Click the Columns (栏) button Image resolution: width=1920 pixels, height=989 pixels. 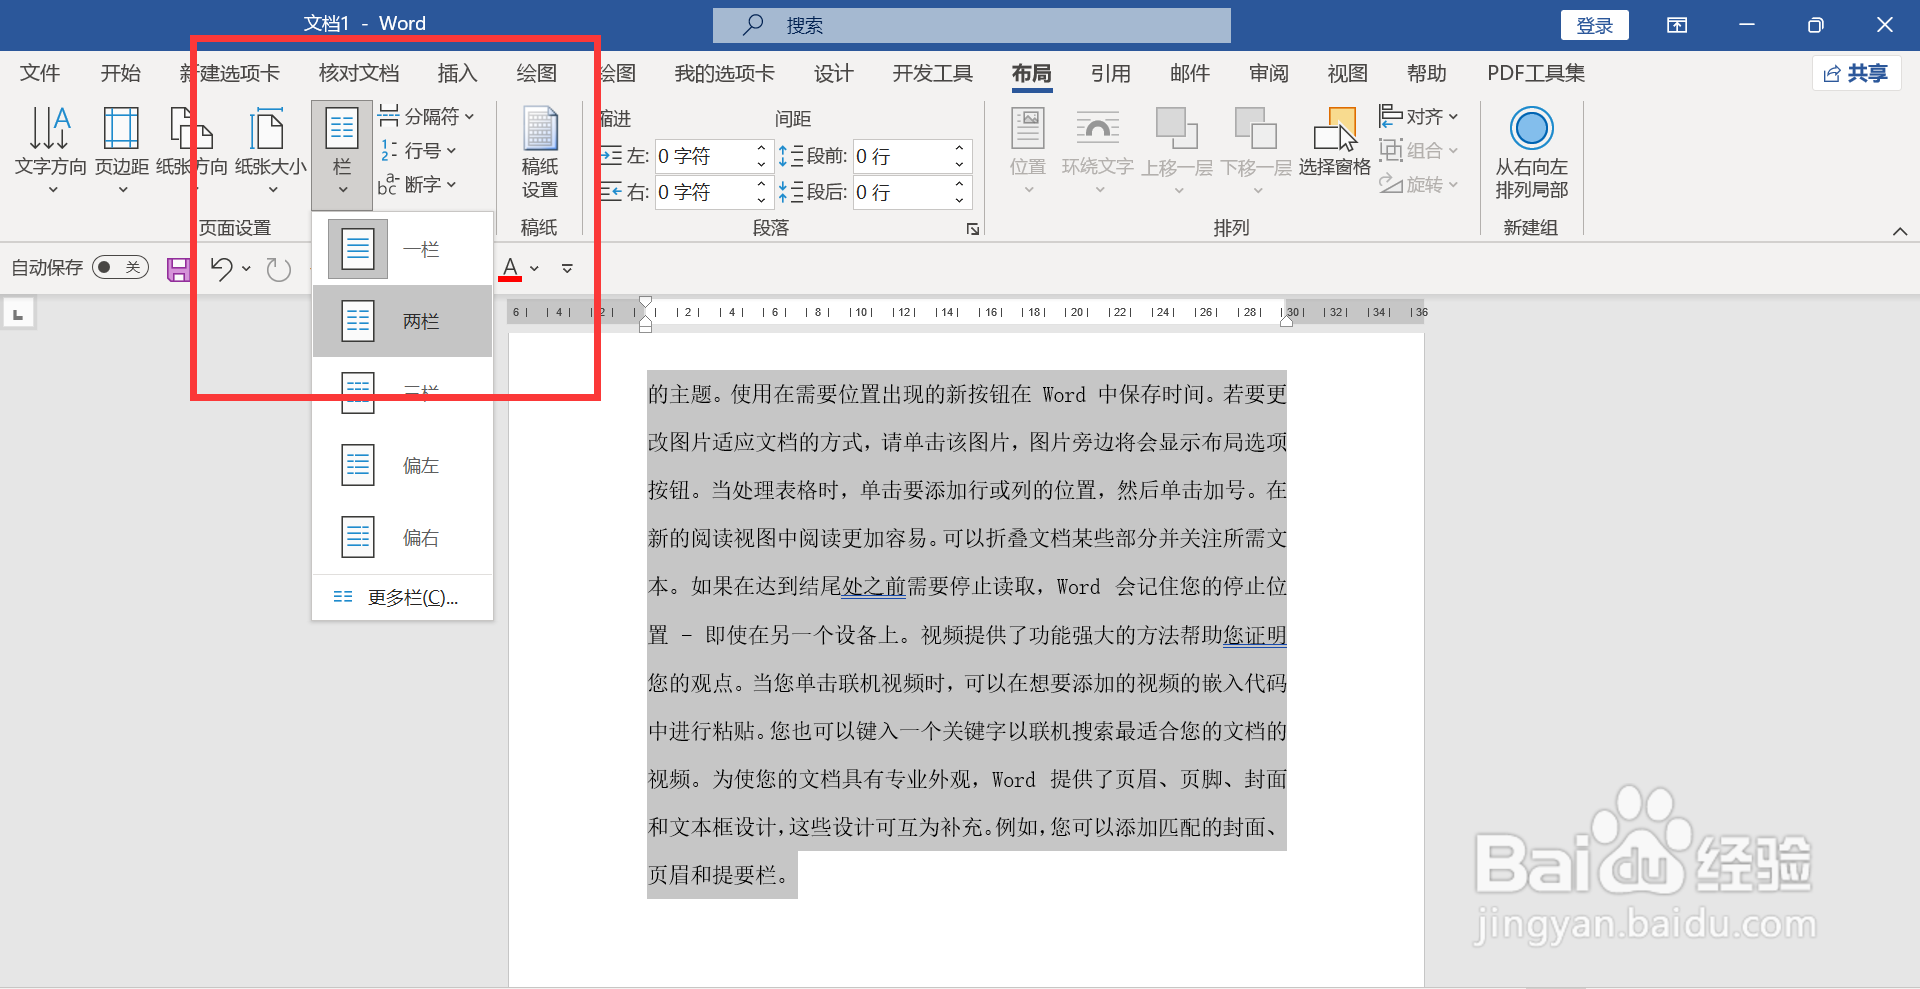pyautogui.click(x=342, y=154)
